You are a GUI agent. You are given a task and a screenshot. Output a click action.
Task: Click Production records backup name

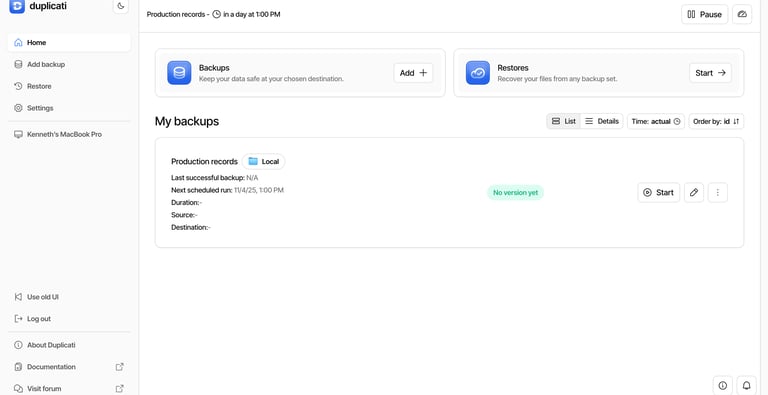pos(204,161)
